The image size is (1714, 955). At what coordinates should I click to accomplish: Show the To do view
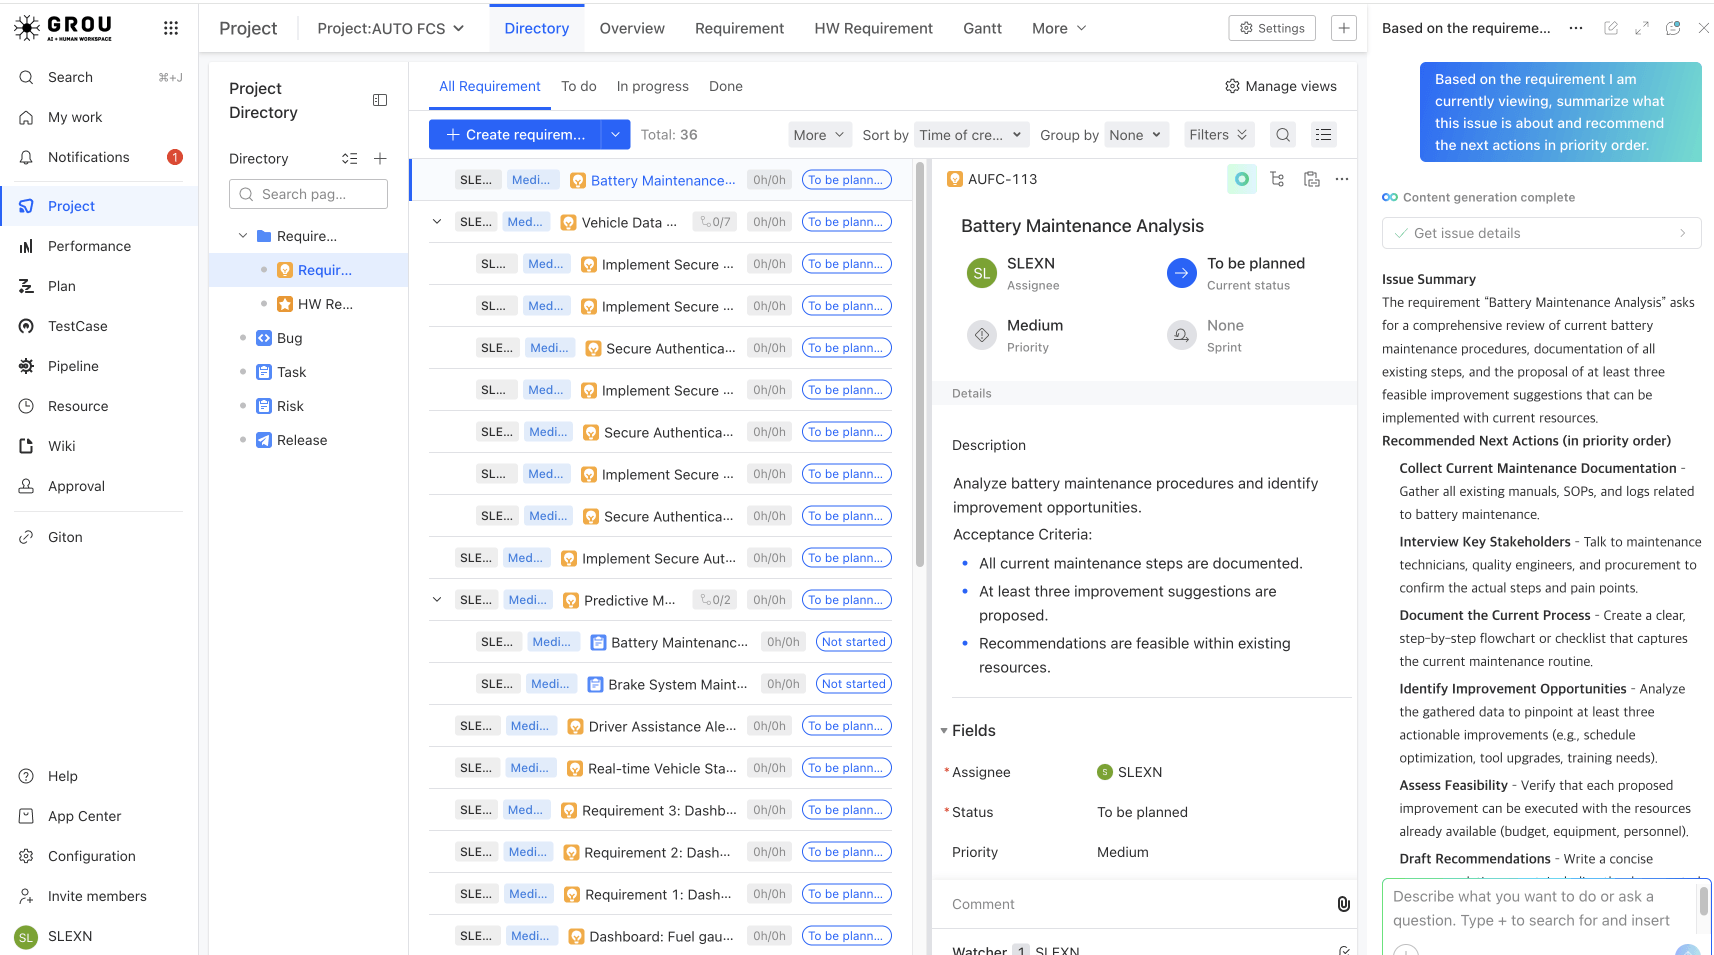(x=579, y=86)
